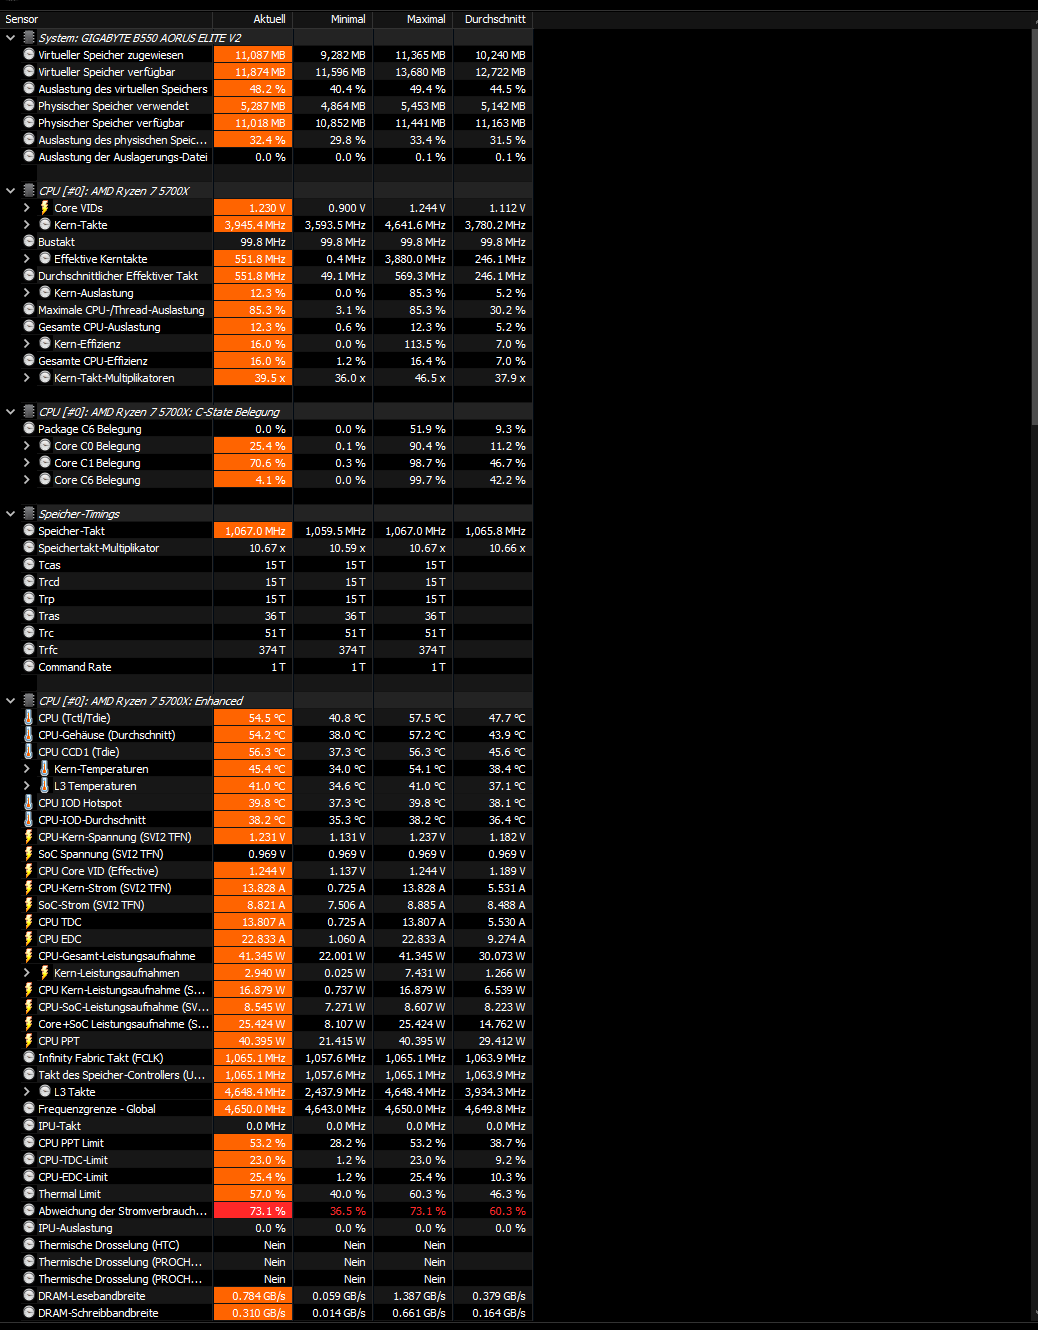Click the icon beside IPU-Auslastung
Image resolution: width=1038 pixels, height=1330 pixels.
point(29,1227)
